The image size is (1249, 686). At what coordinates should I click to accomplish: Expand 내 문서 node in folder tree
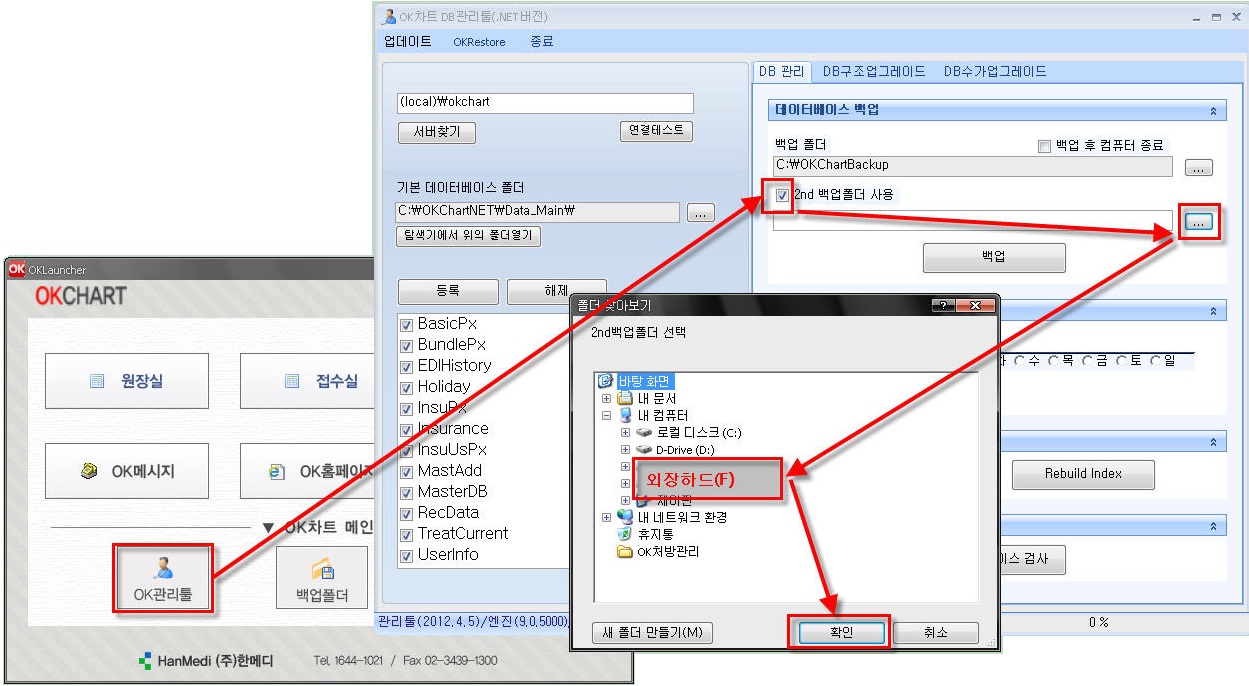pyautogui.click(x=606, y=398)
